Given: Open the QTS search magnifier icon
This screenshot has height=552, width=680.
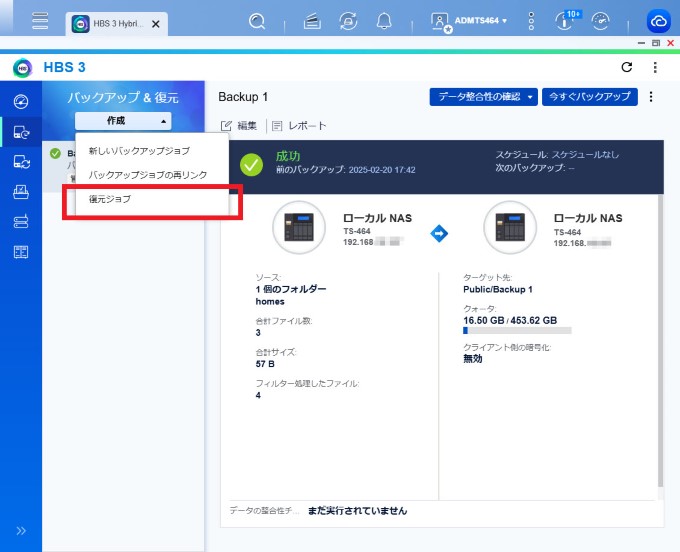Looking at the screenshot, I should click(257, 21).
